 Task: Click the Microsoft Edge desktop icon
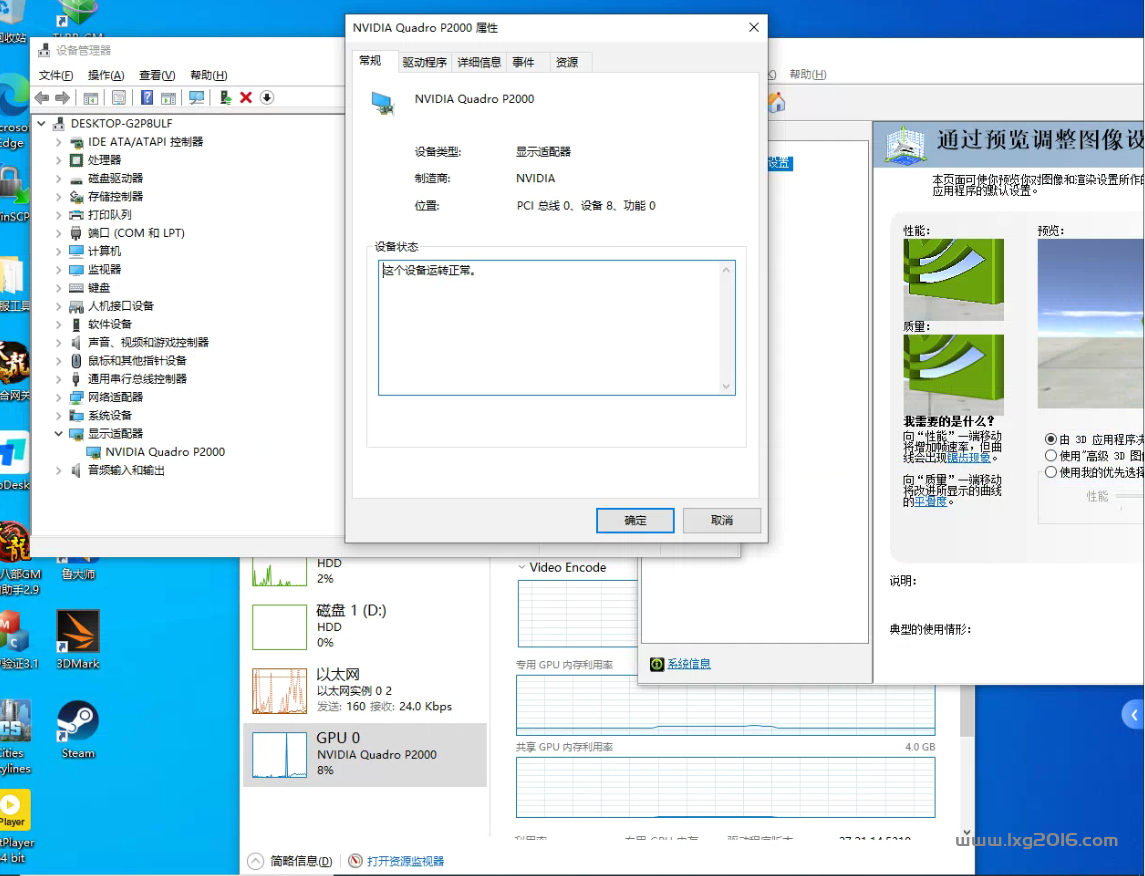(13, 110)
